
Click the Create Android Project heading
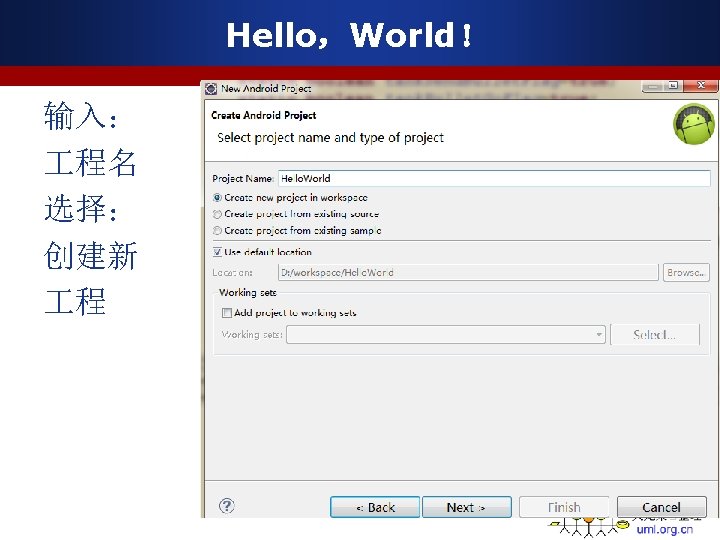click(264, 115)
